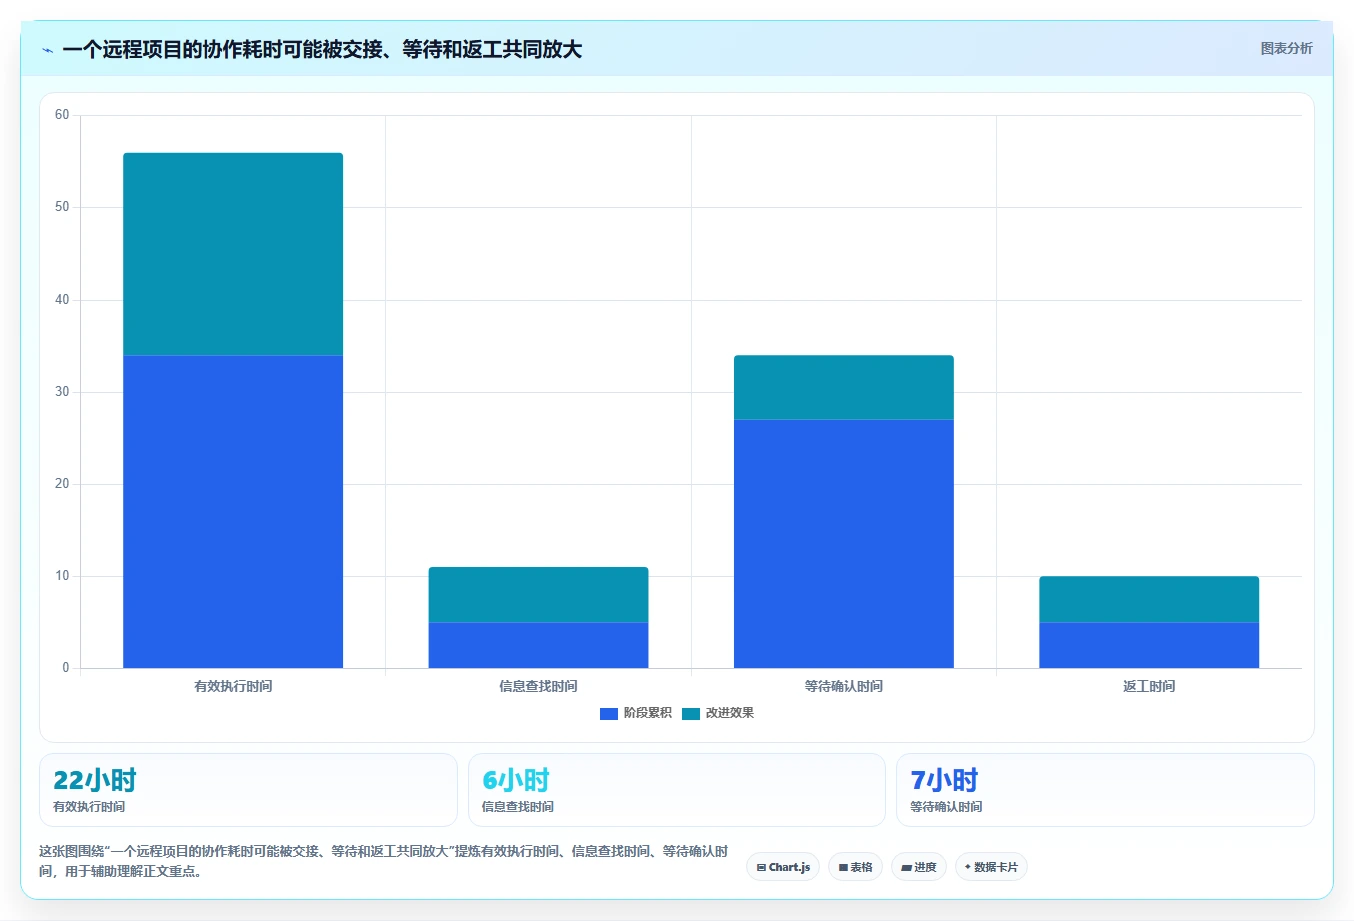This screenshot has width=1354, height=921.
Task: Click the icon inside the 进度 chip
Action: point(906,868)
